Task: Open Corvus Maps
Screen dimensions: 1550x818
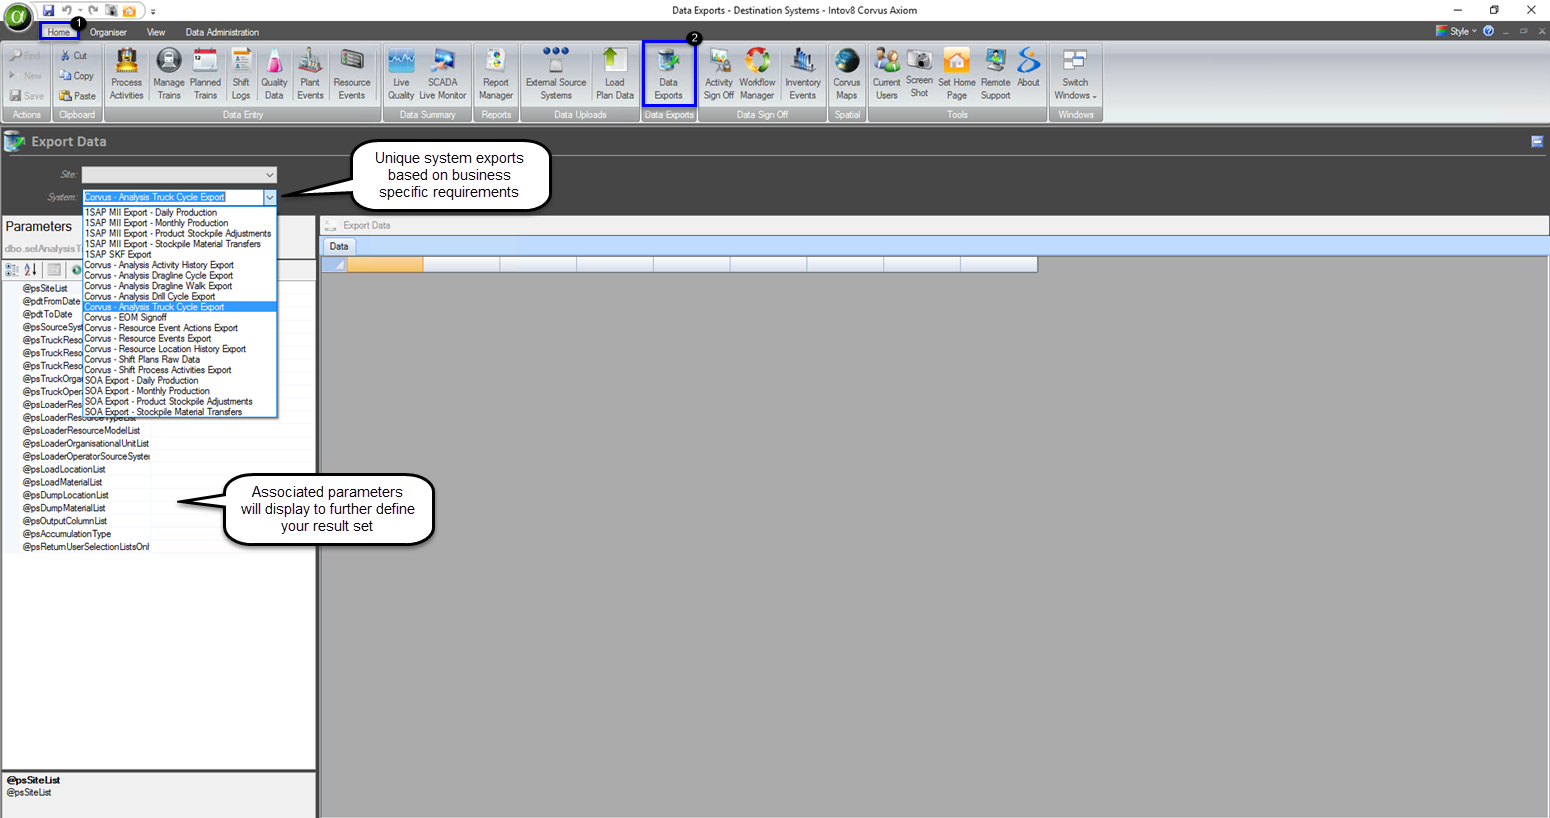Action: pyautogui.click(x=847, y=74)
